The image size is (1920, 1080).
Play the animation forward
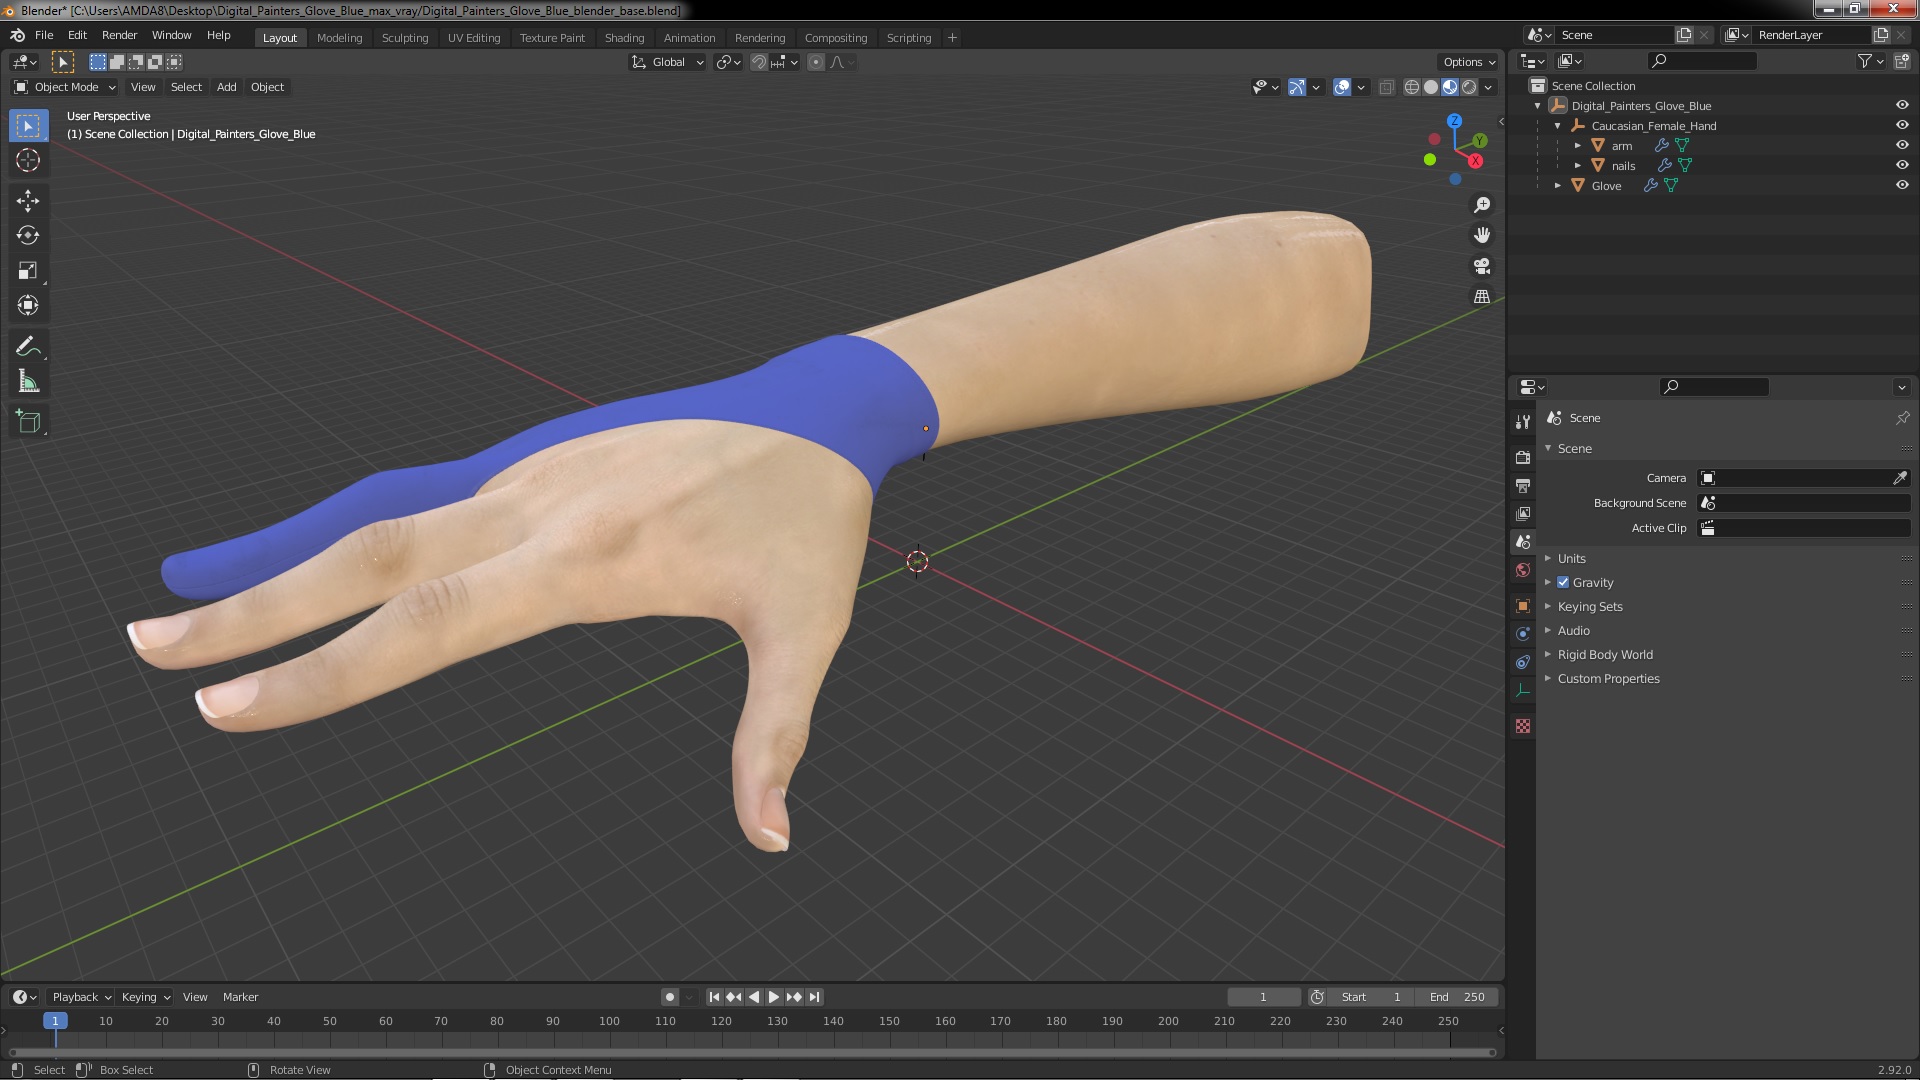[773, 997]
